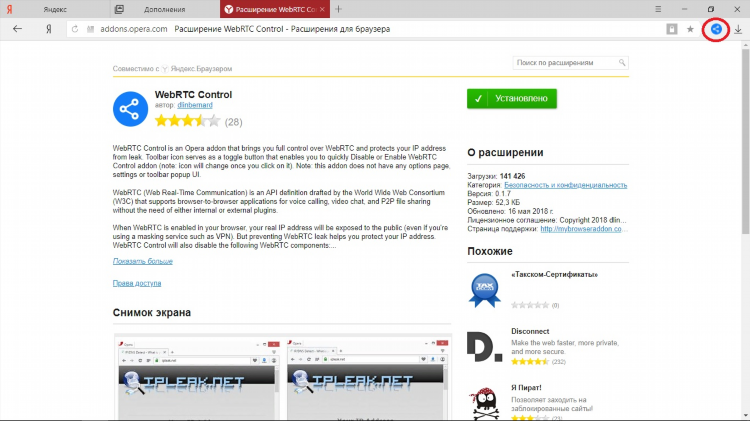Open the Я Пират! extension title
750x421 pixels.
(526, 388)
